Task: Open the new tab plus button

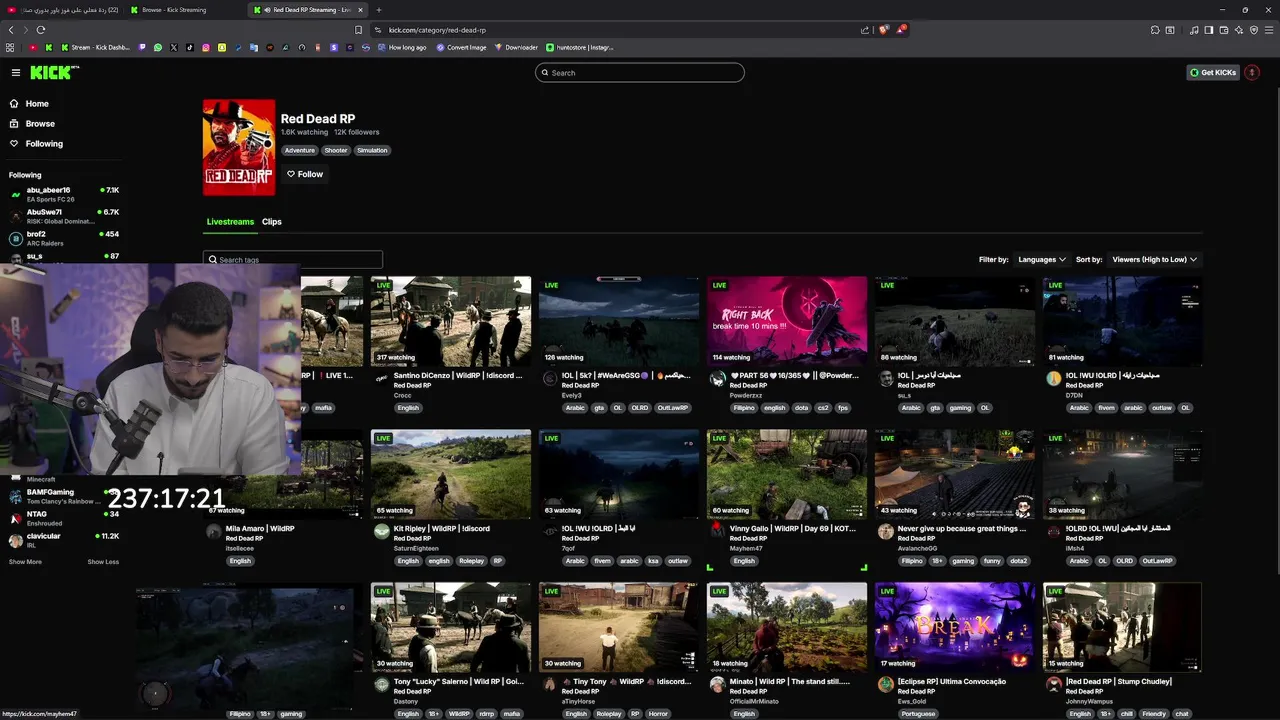Action: 378,10
